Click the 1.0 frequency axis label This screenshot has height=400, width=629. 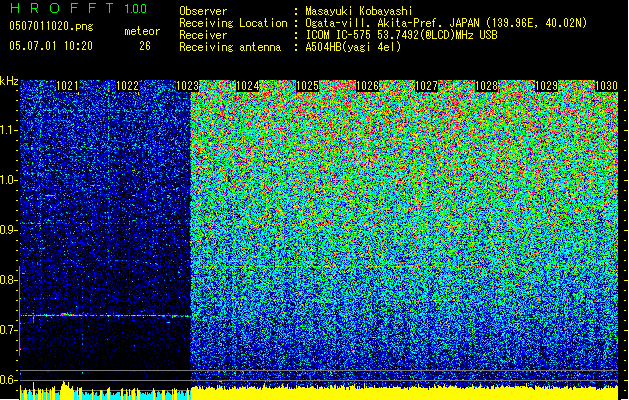9,181
